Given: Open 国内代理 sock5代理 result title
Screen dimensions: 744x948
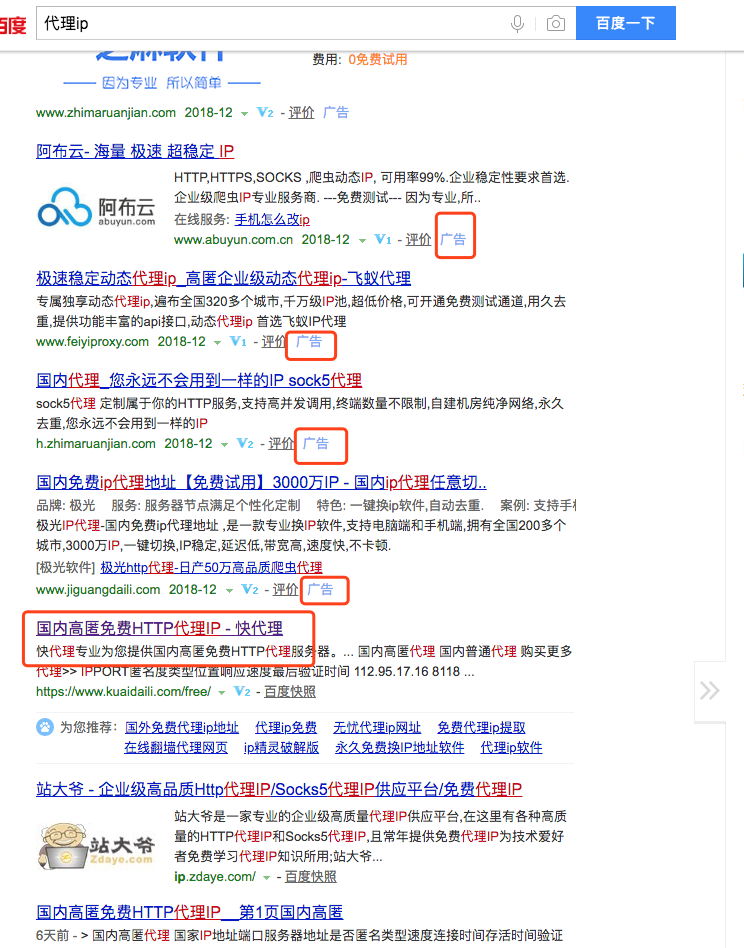Looking at the screenshot, I should tap(199, 380).
